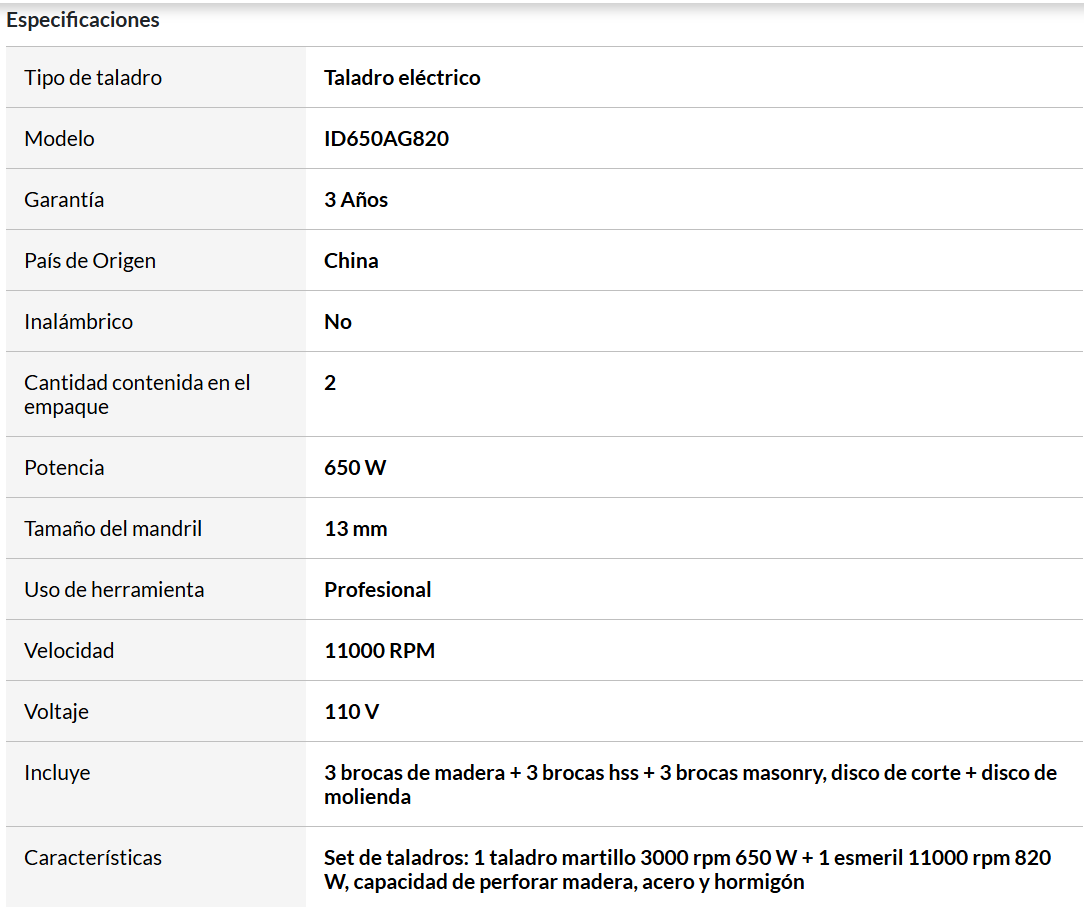Click the Profesional tool use value
The height and width of the screenshot is (907, 1084).
(x=378, y=590)
